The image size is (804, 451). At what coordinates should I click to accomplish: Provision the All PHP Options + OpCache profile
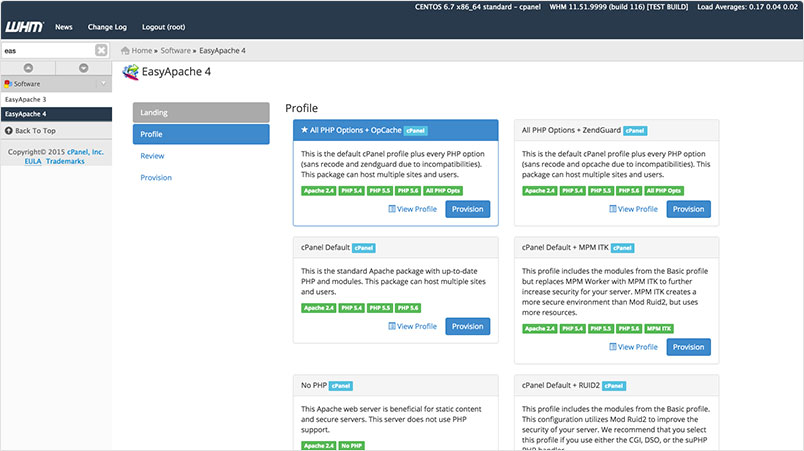pos(468,209)
